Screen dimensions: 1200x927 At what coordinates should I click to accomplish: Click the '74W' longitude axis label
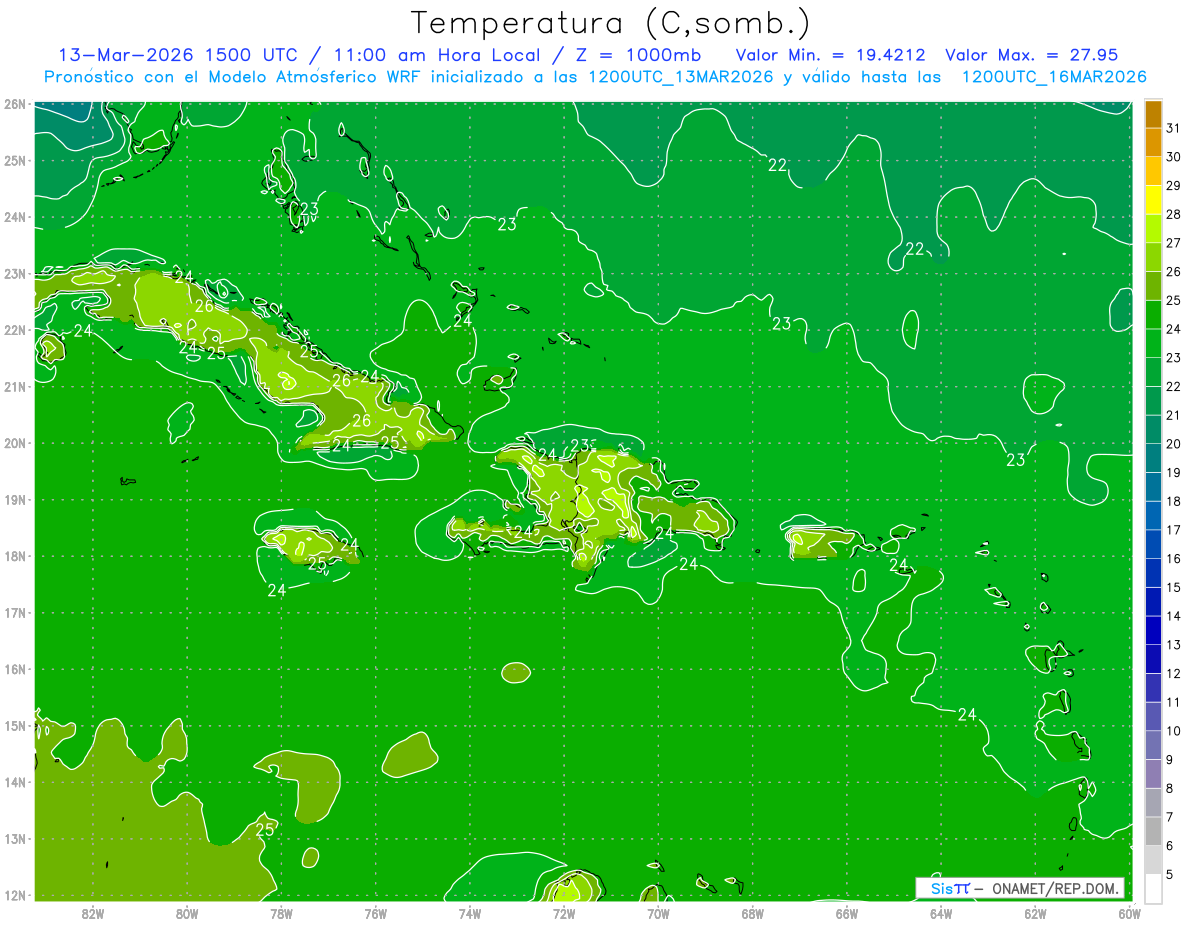click(x=469, y=913)
